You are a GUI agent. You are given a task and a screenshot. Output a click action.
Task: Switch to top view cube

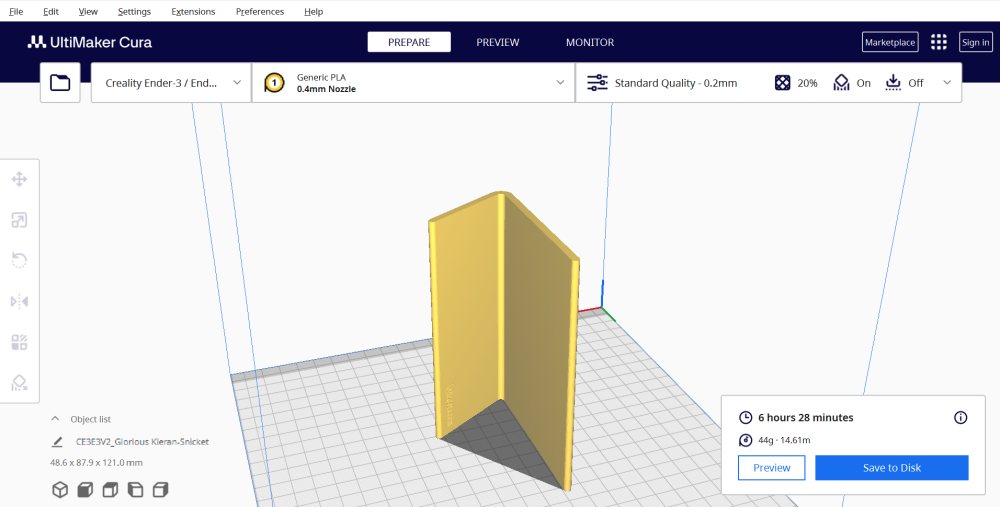click(110, 490)
